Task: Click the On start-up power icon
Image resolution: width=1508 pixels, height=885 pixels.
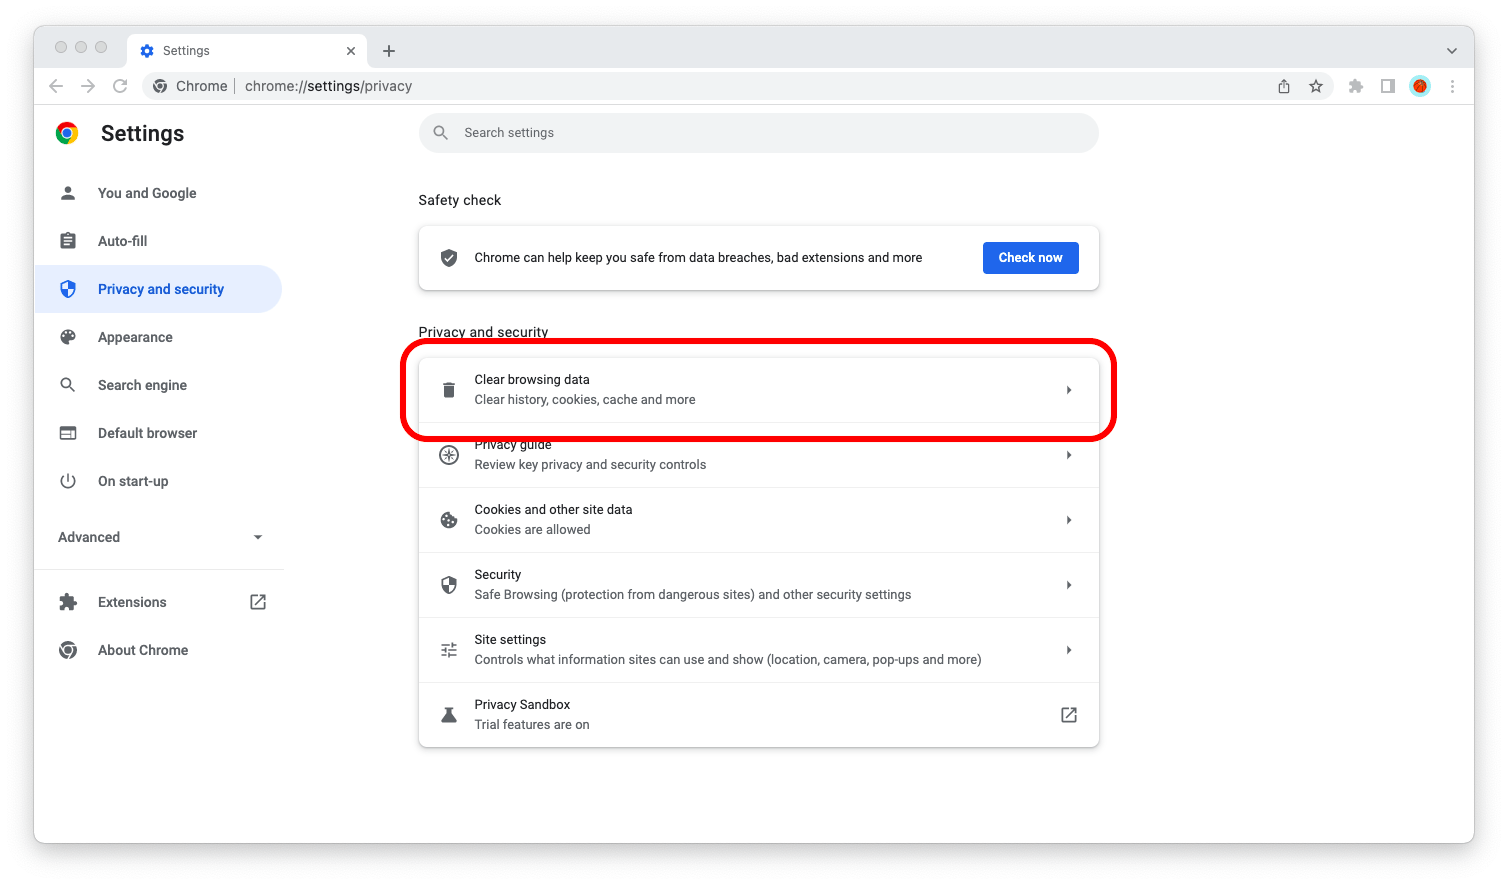Action: [x=67, y=480]
